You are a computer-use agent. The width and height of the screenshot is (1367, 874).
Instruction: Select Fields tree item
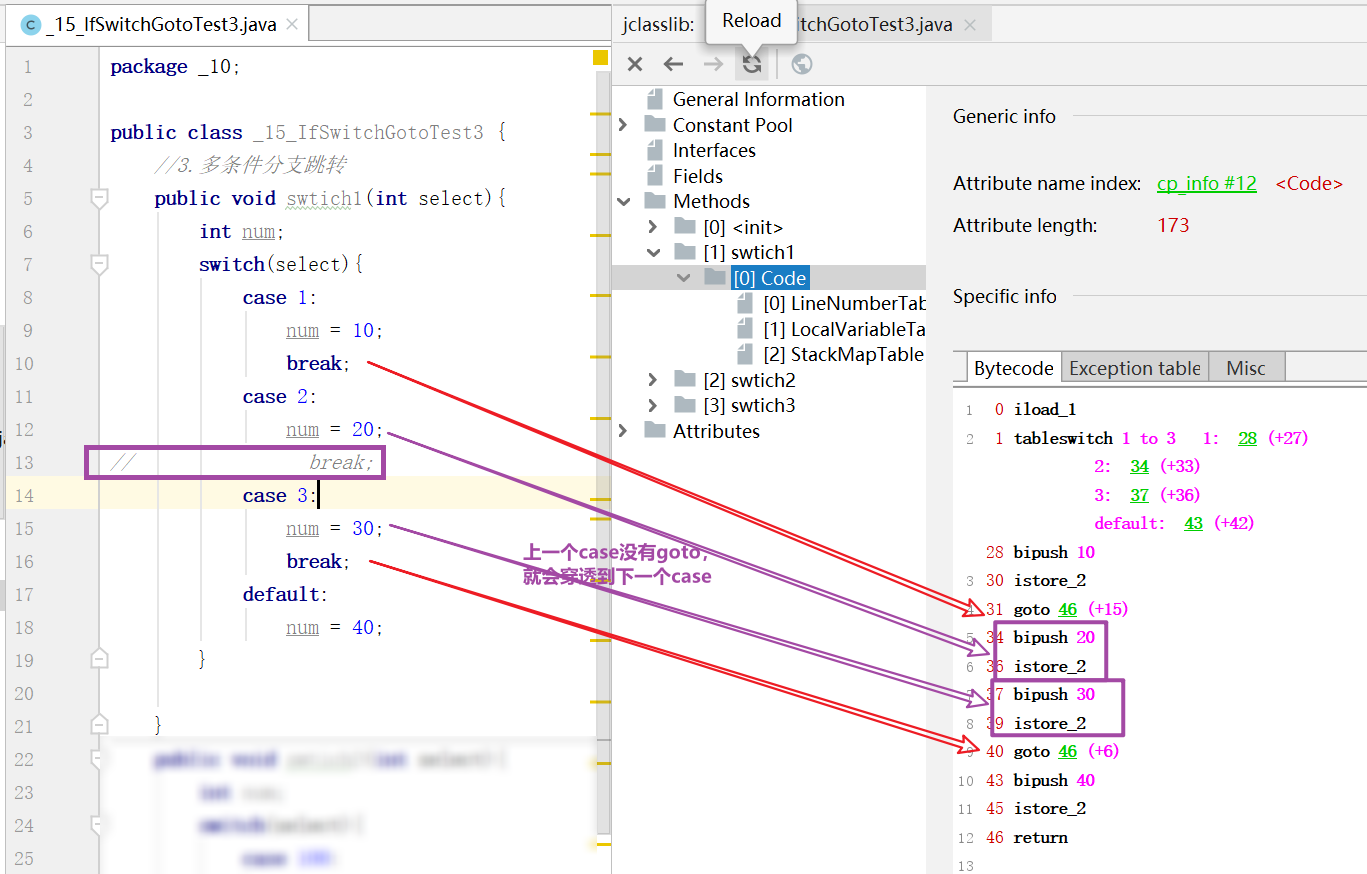[x=697, y=176]
